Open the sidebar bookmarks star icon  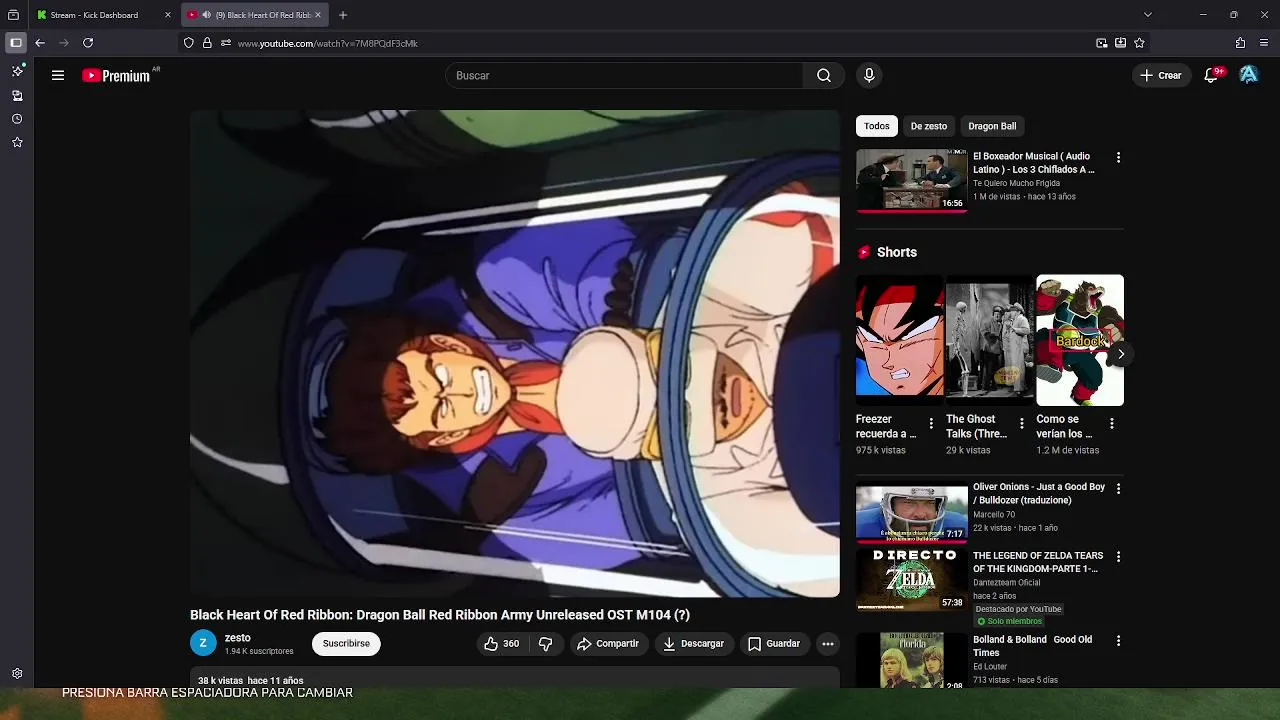click(17, 143)
